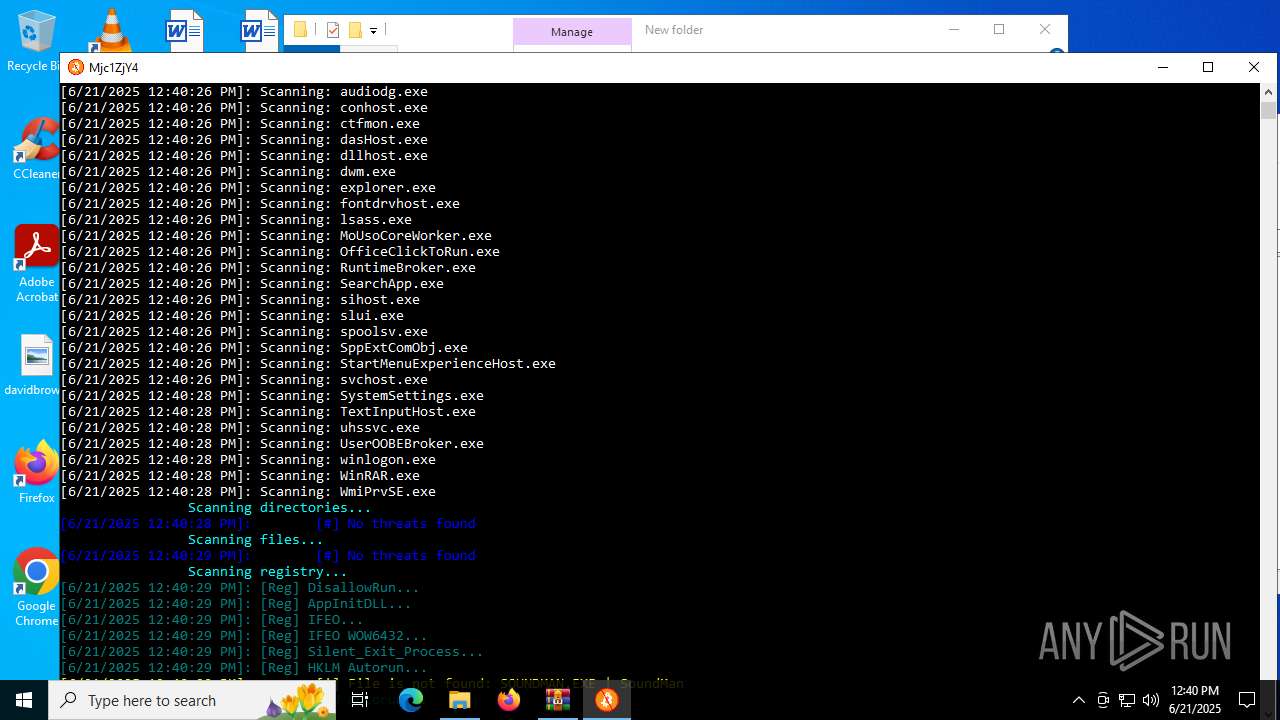This screenshot has width=1280, height=720.
Task: Open the volume control in system tray
Action: point(1151,700)
